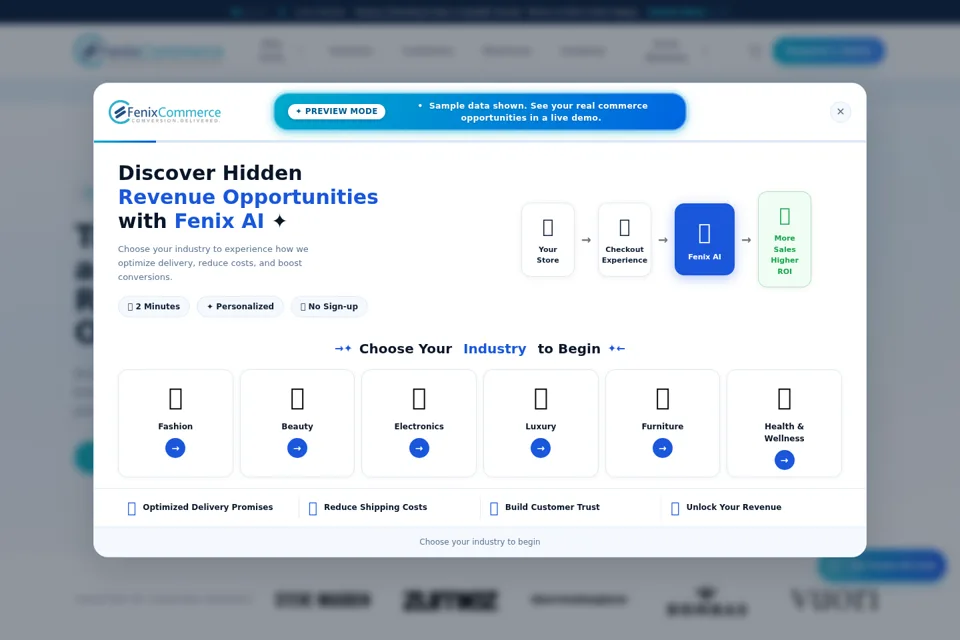Click the icon above the Luxury label

point(541,399)
